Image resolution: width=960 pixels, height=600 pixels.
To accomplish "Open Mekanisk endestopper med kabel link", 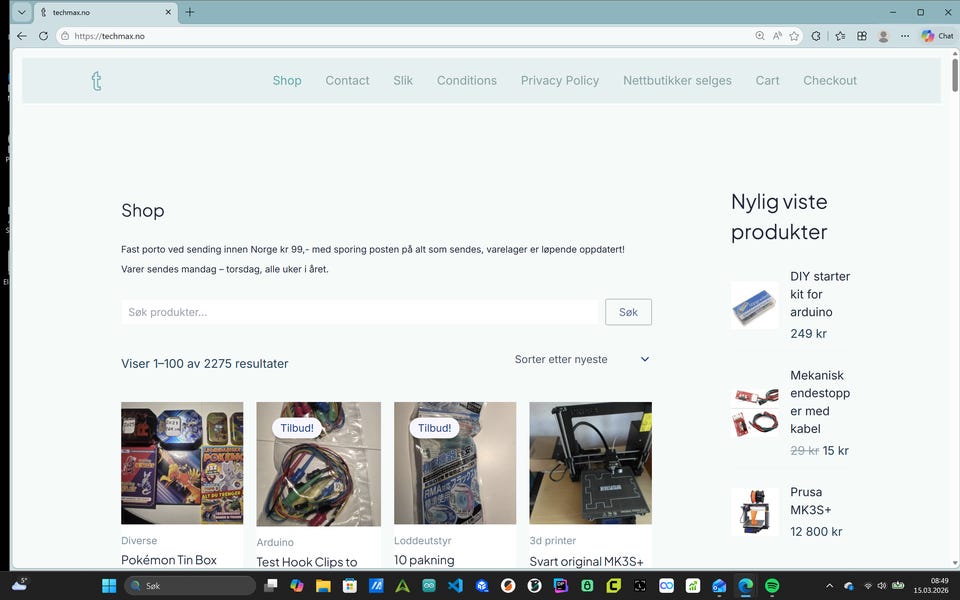I will point(820,402).
